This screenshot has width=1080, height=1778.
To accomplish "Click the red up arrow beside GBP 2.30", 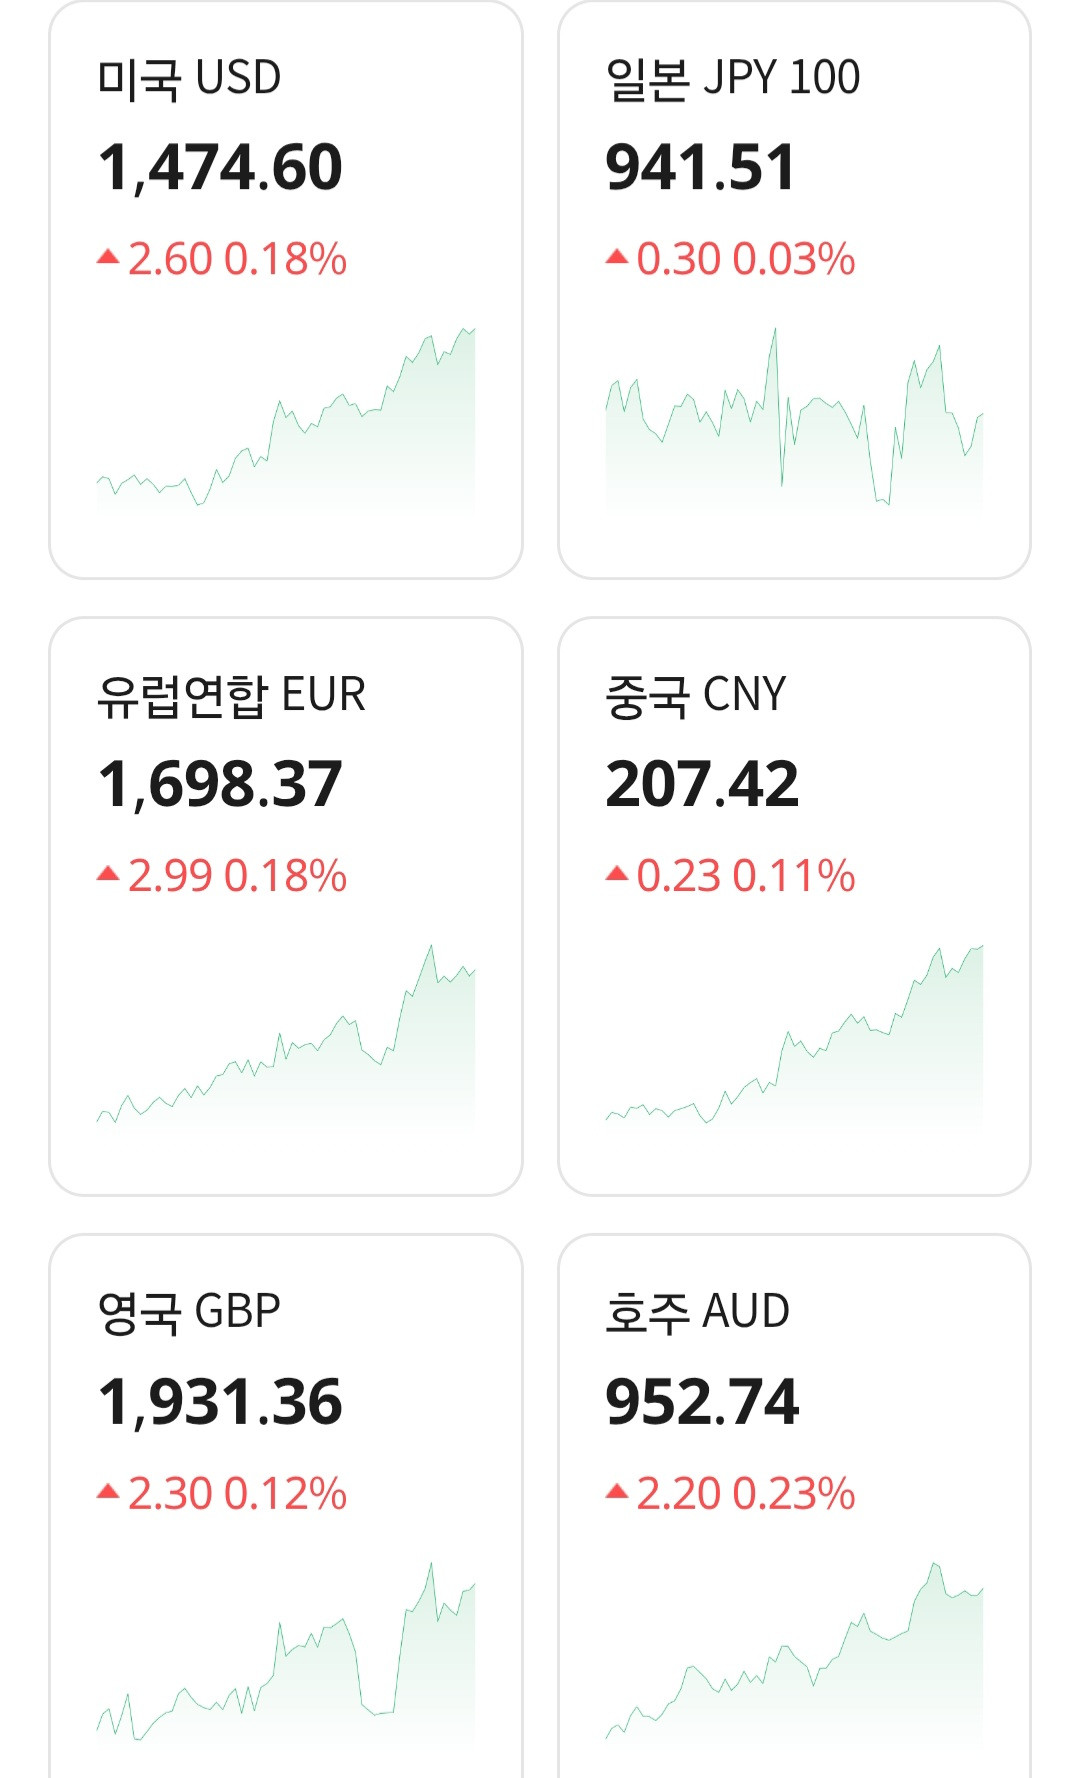I will [108, 1493].
